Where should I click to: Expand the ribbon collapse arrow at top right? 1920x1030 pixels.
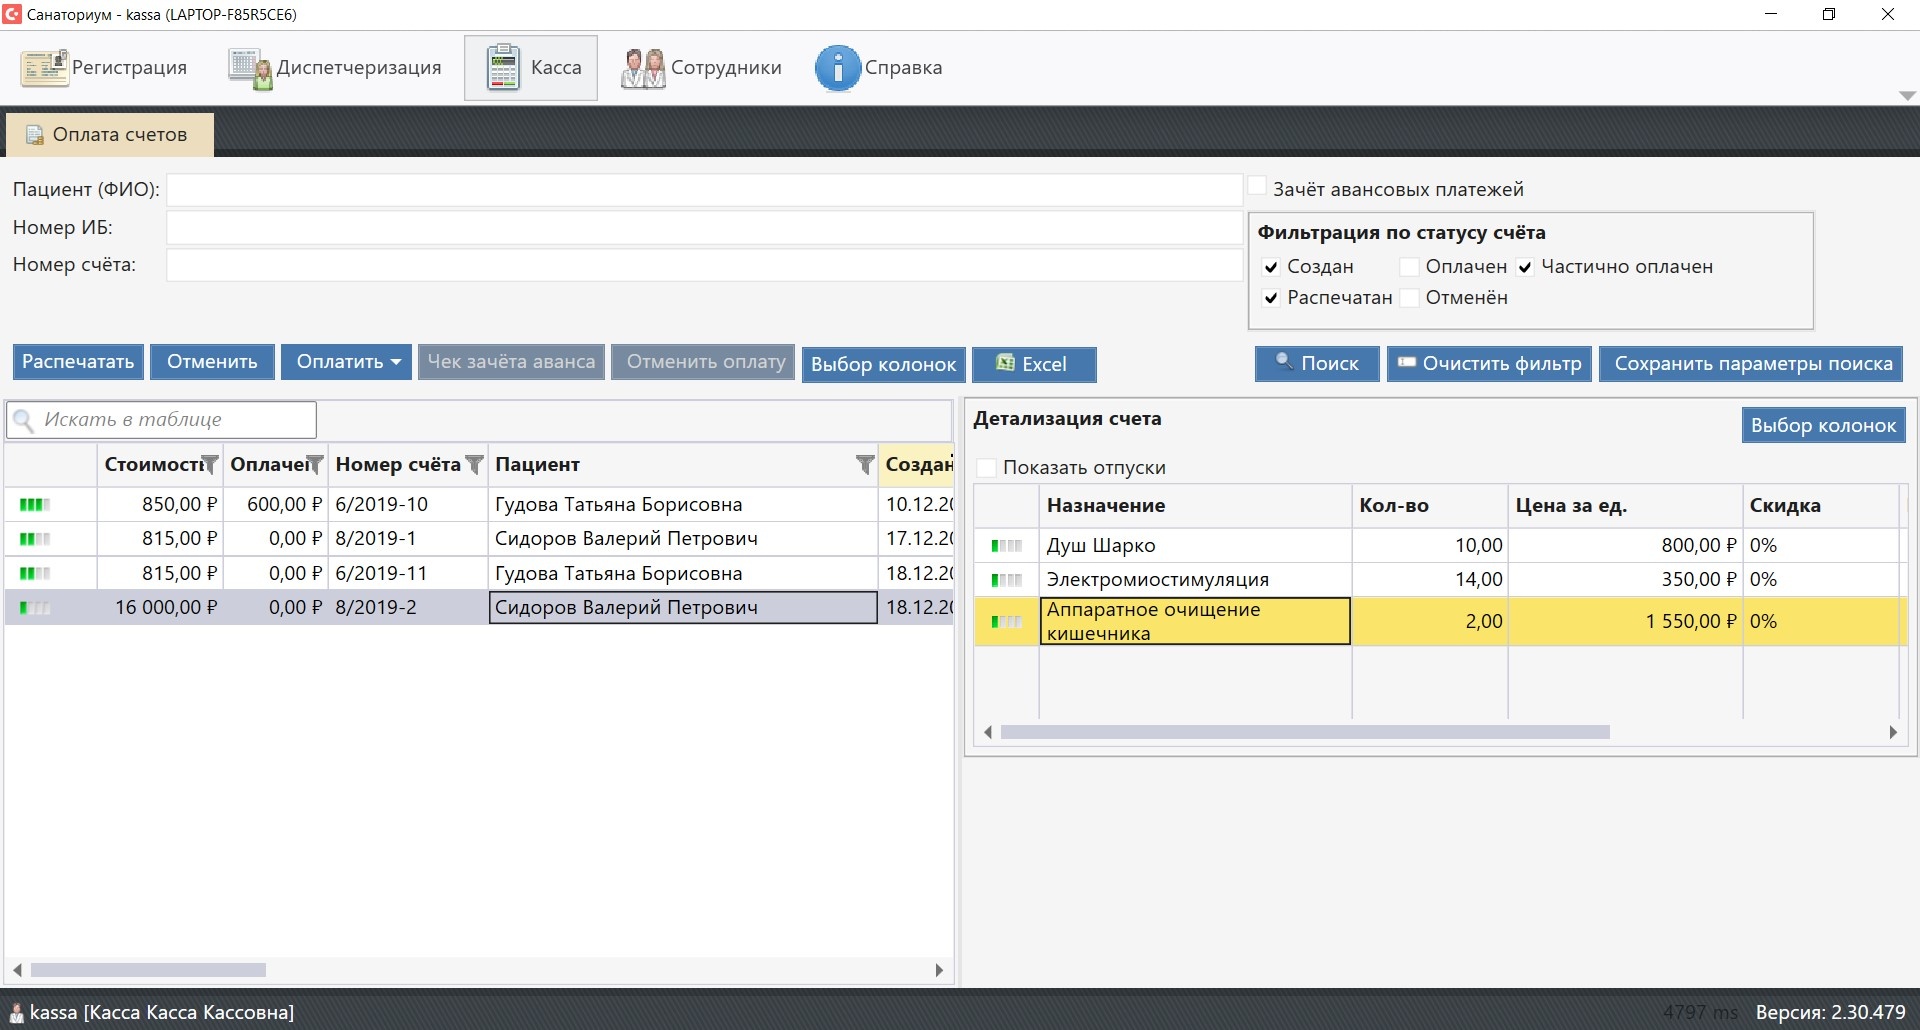pyautogui.click(x=1906, y=96)
